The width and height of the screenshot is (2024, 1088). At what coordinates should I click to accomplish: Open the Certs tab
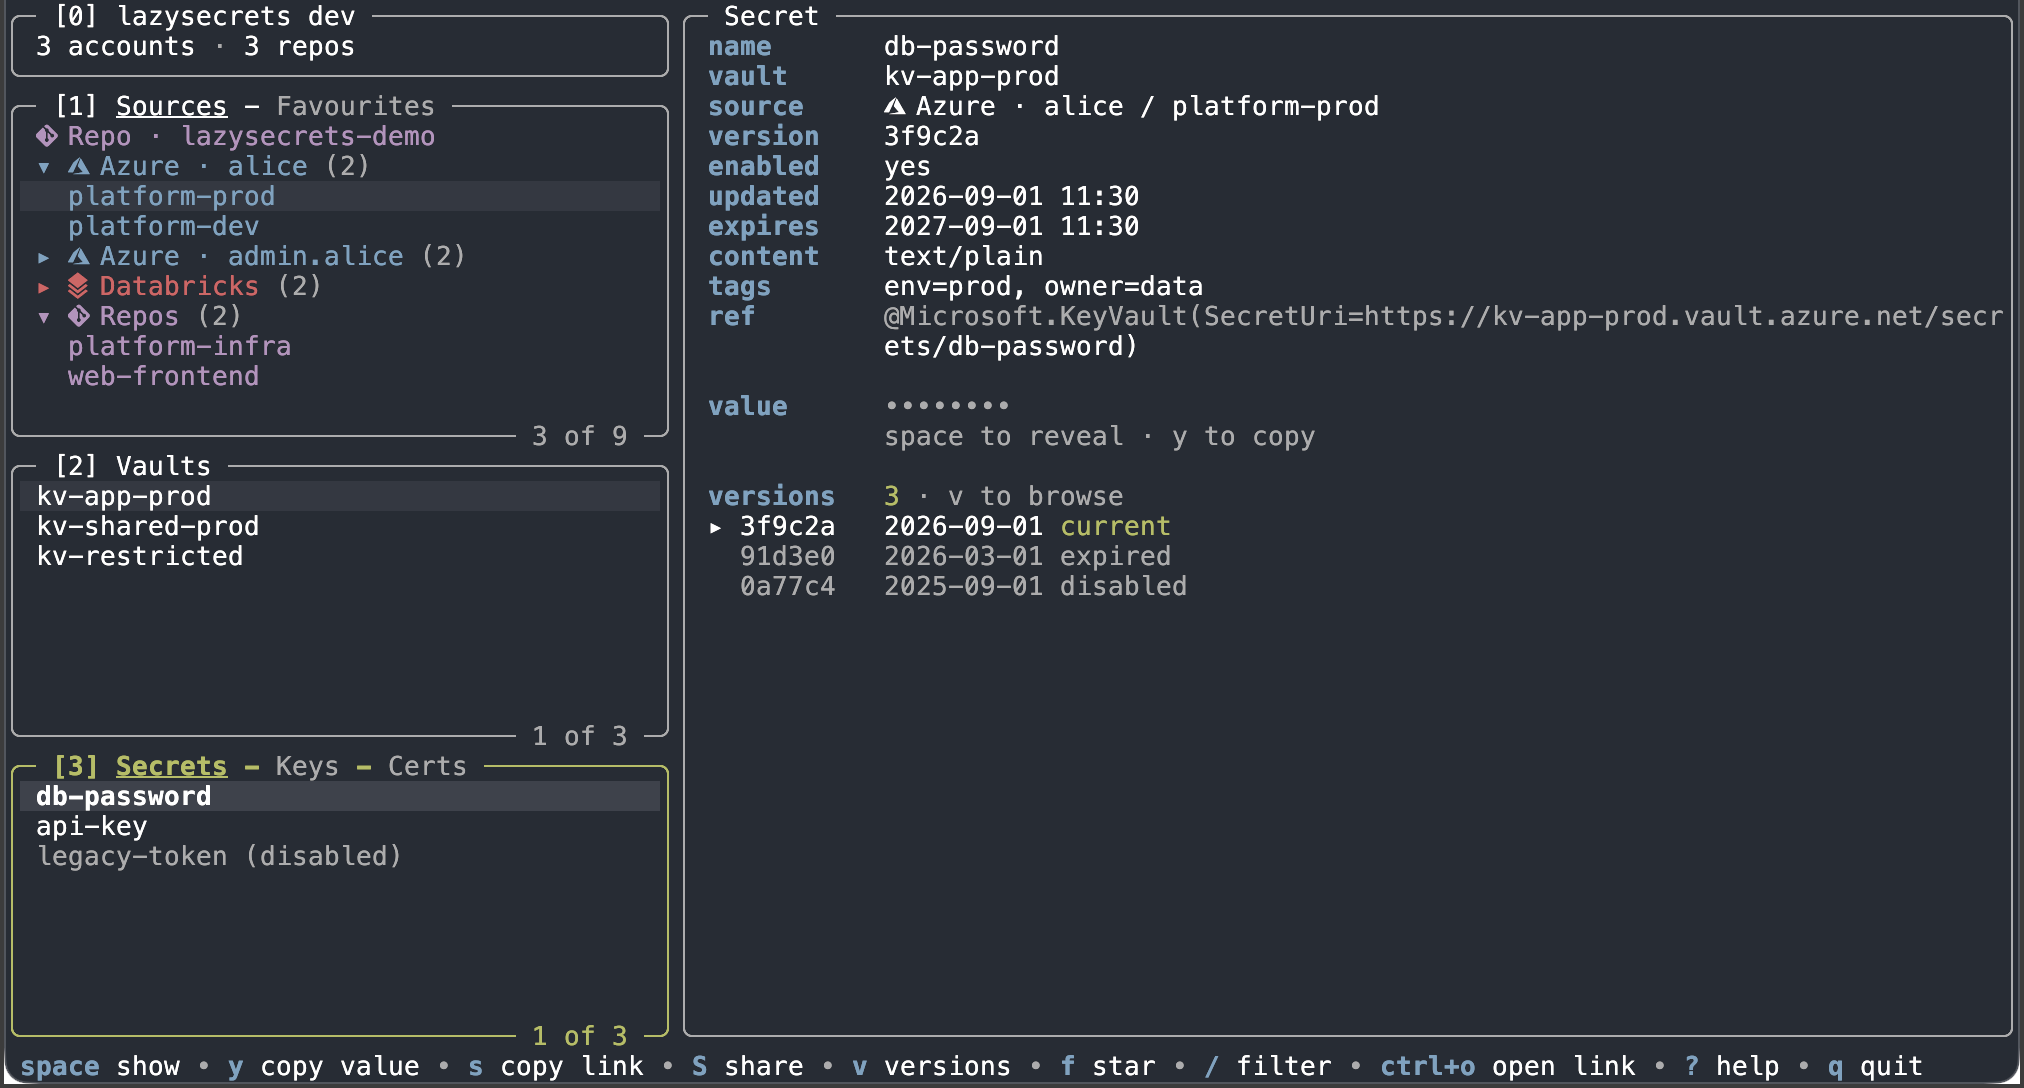[427, 766]
